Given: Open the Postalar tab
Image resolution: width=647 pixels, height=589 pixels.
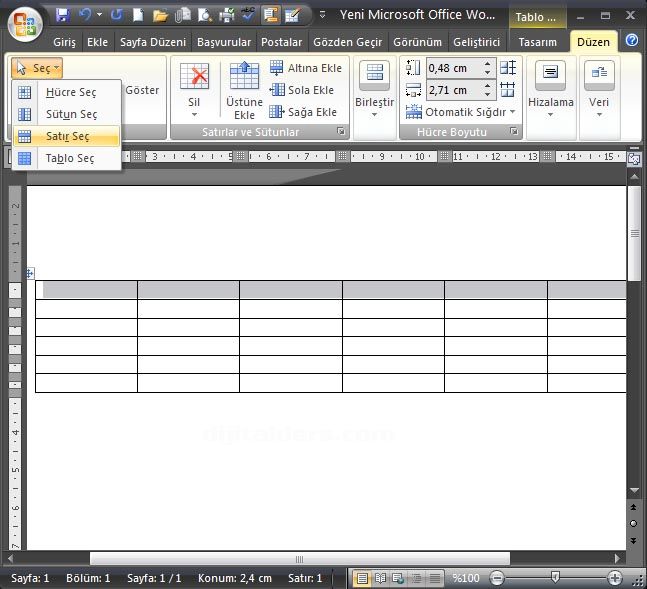Looking at the screenshot, I should 281,42.
